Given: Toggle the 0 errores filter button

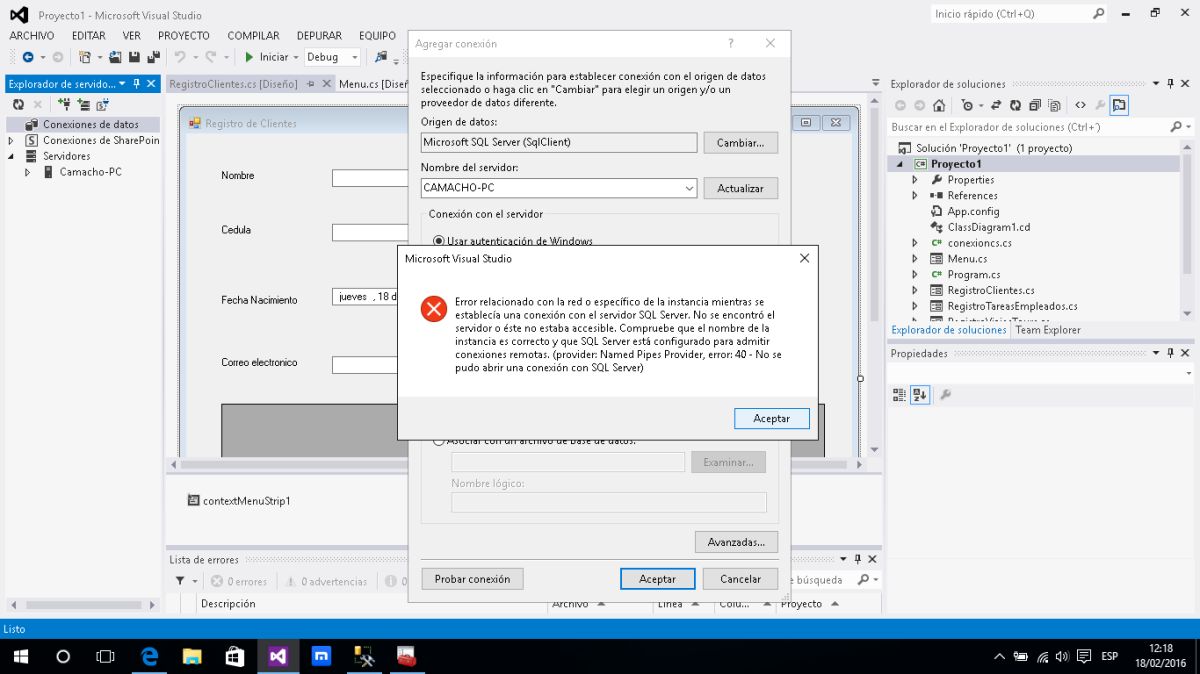Looking at the screenshot, I should point(238,581).
